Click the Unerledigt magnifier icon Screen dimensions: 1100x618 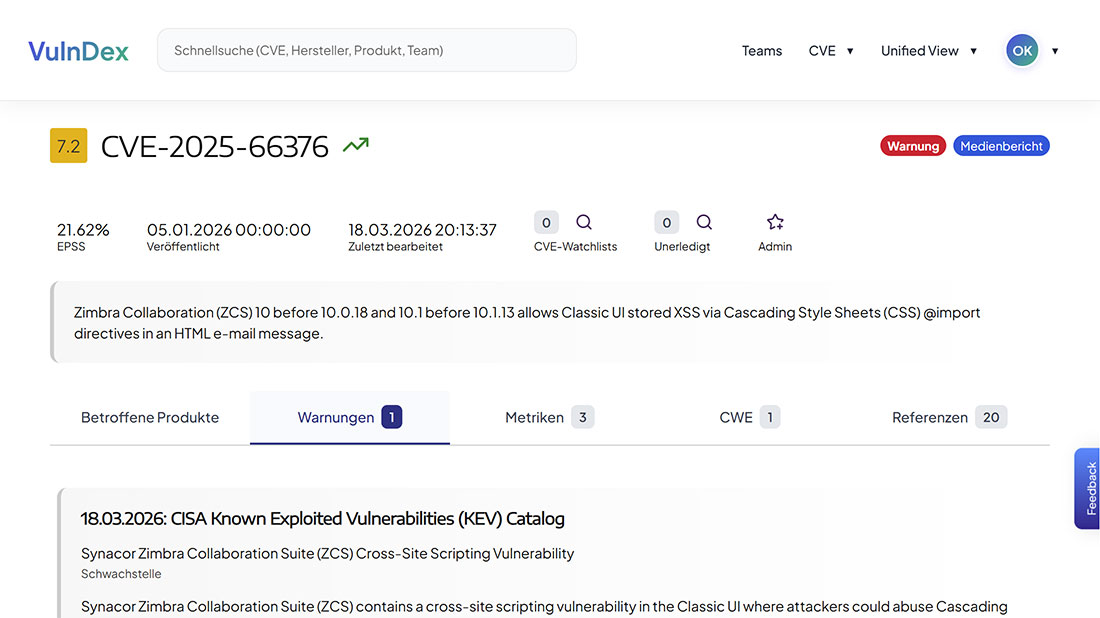[704, 222]
